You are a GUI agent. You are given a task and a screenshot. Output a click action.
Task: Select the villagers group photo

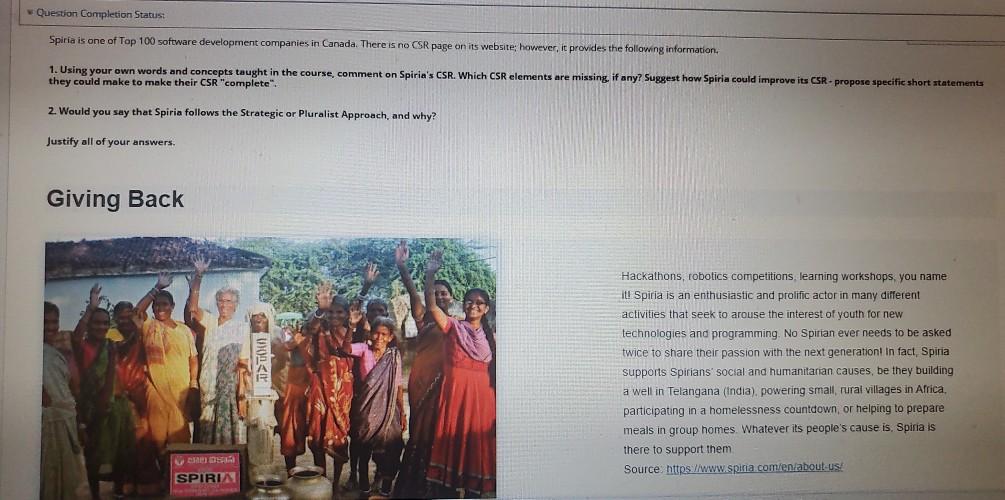tap(270, 369)
